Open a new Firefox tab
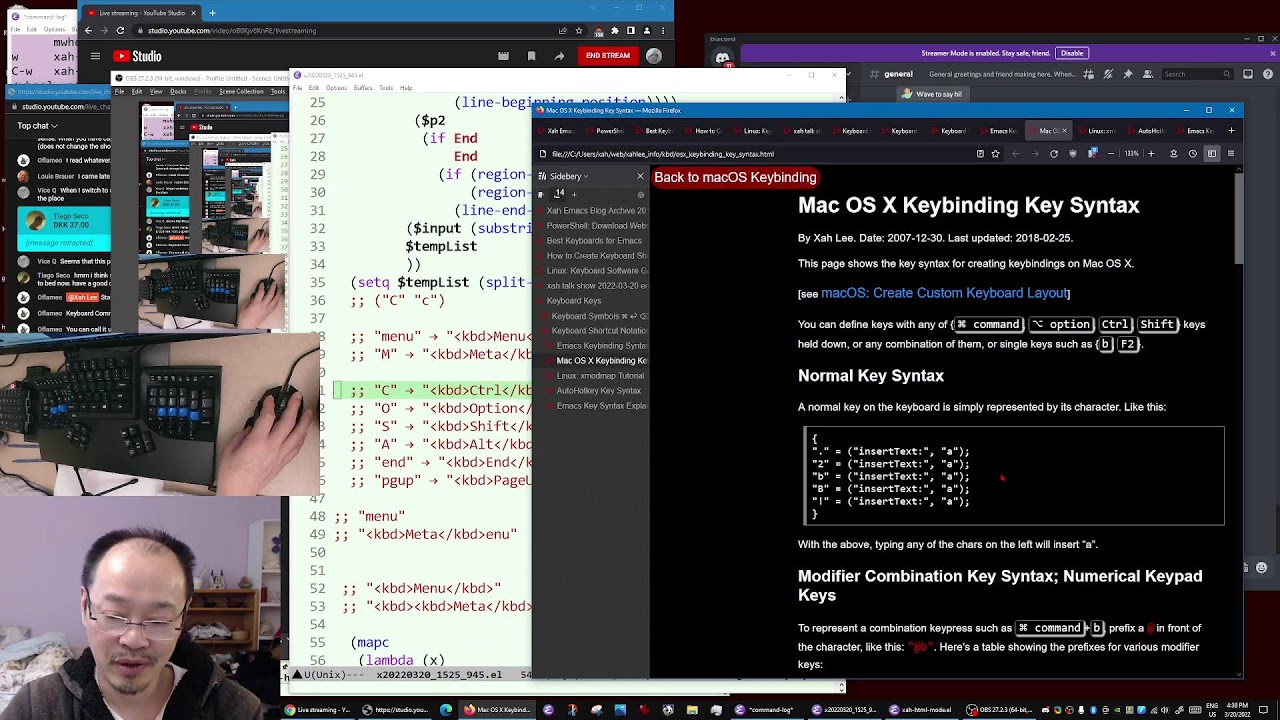Viewport: 1280px width, 720px height. point(1231,131)
